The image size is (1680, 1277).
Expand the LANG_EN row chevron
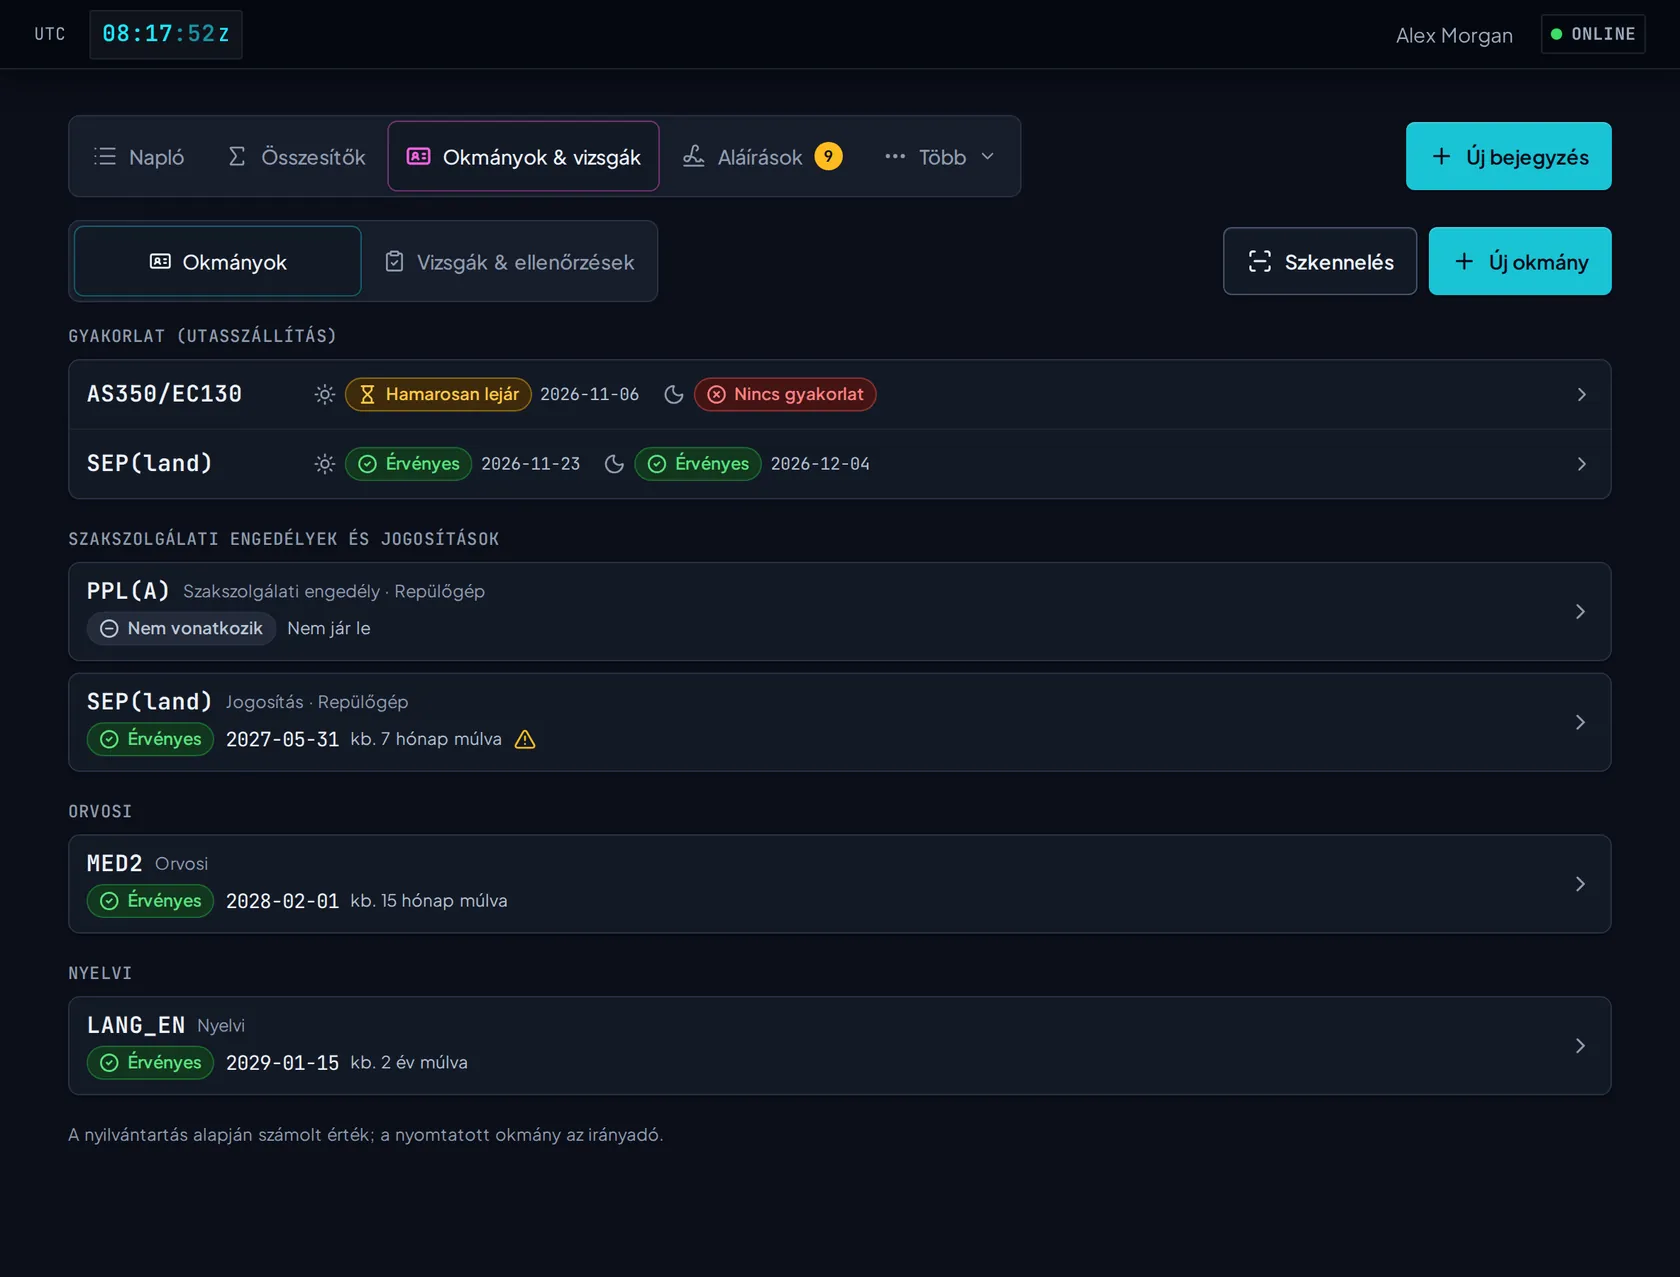pyautogui.click(x=1580, y=1045)
